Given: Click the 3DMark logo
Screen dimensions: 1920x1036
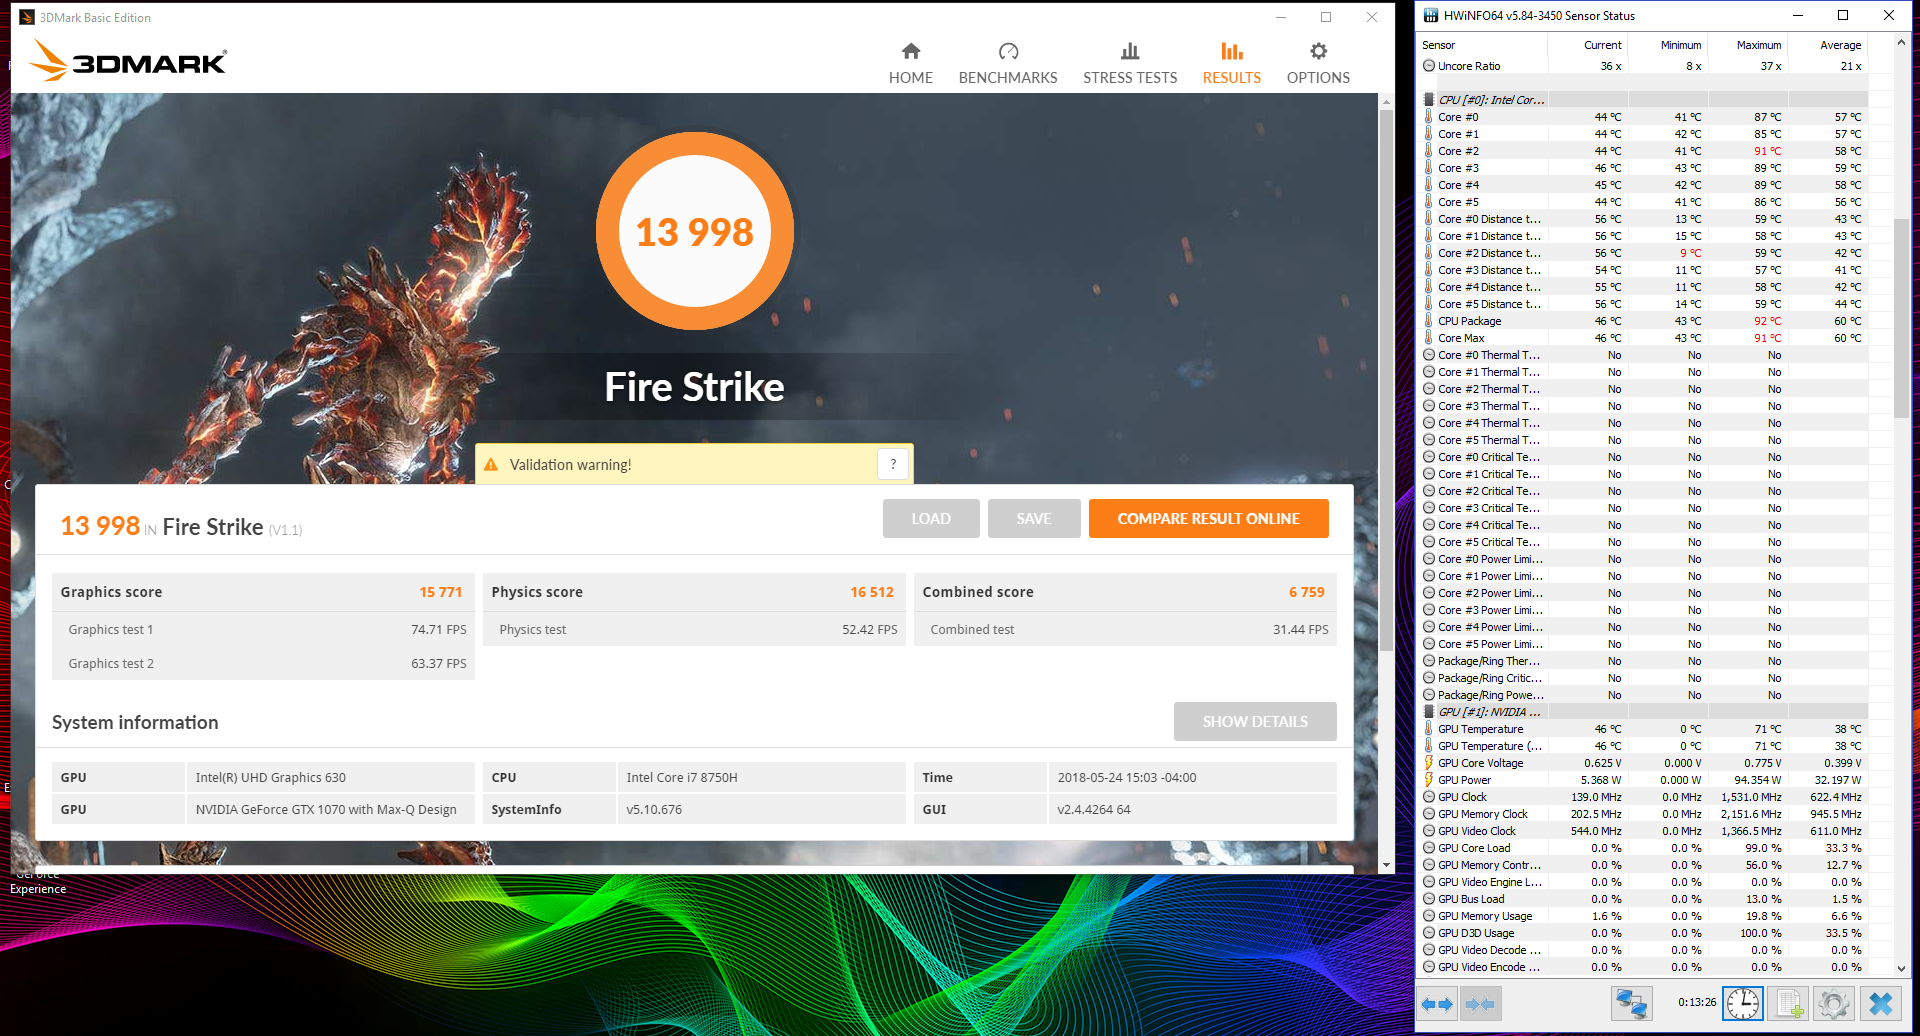Looking at the screenshot, I should point(129,60).
